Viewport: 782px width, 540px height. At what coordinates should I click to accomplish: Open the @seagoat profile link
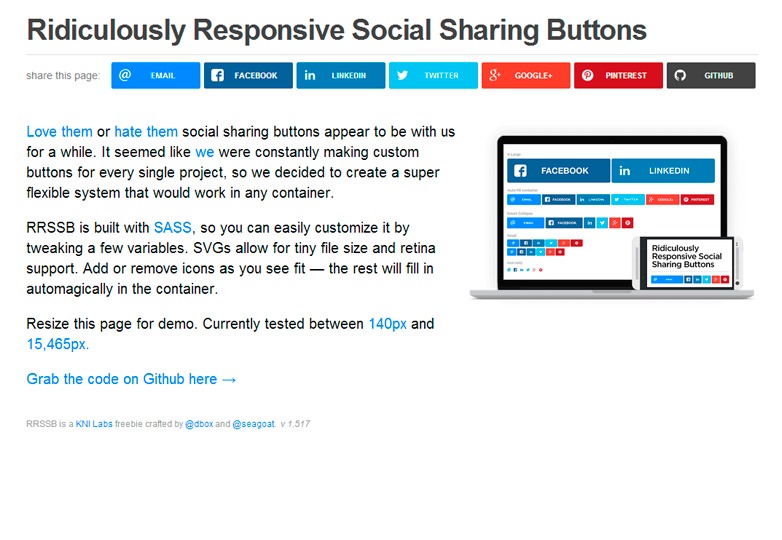coord(253,424)
